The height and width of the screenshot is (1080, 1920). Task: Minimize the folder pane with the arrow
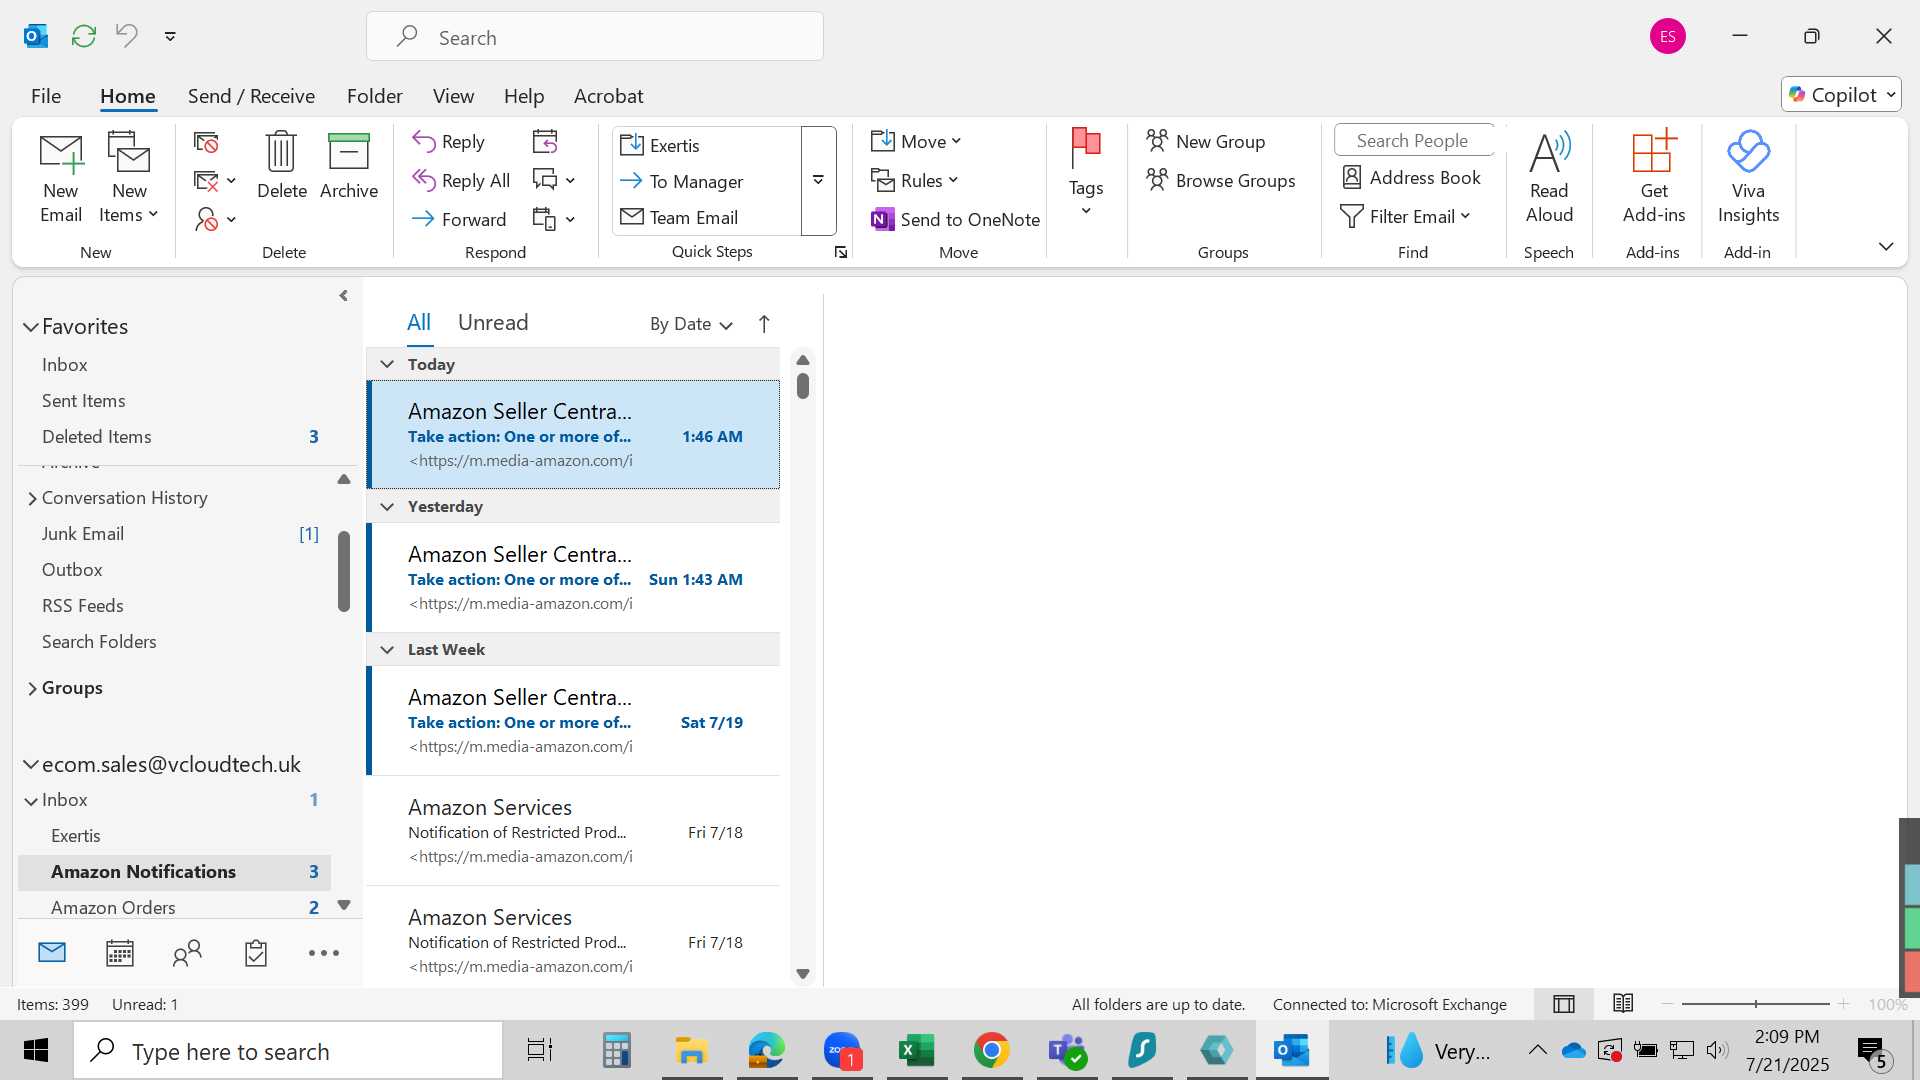343,295
